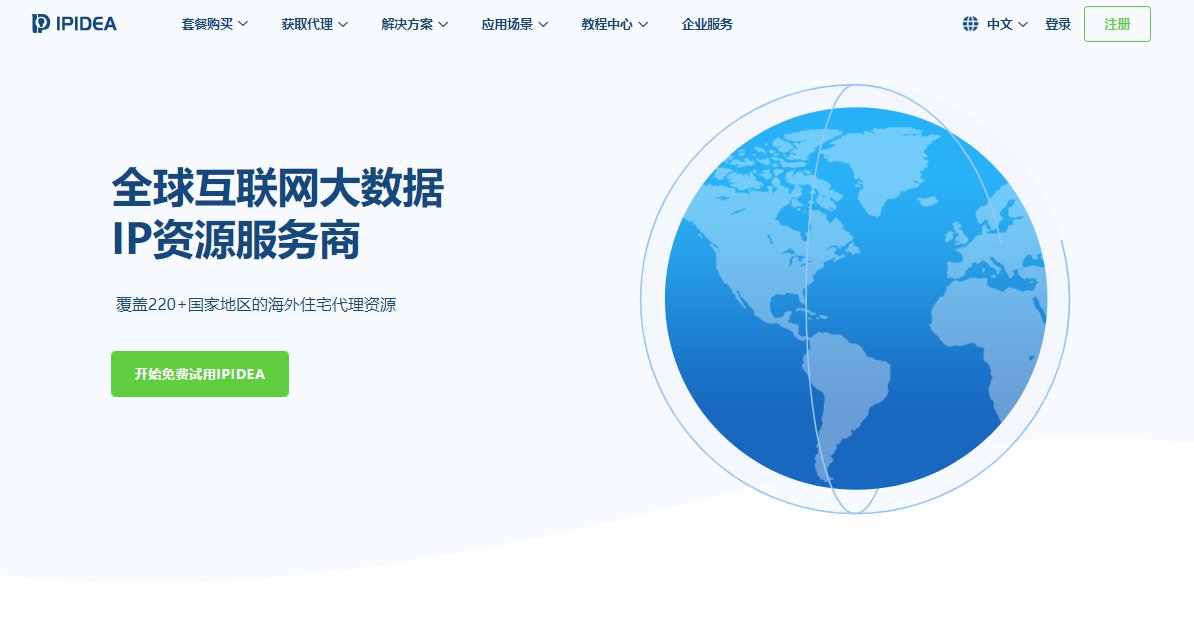The height and width of the screenshot is (621, 1194).
Task: Expand the 解决方案 chevron
Action: click(443, 24)
